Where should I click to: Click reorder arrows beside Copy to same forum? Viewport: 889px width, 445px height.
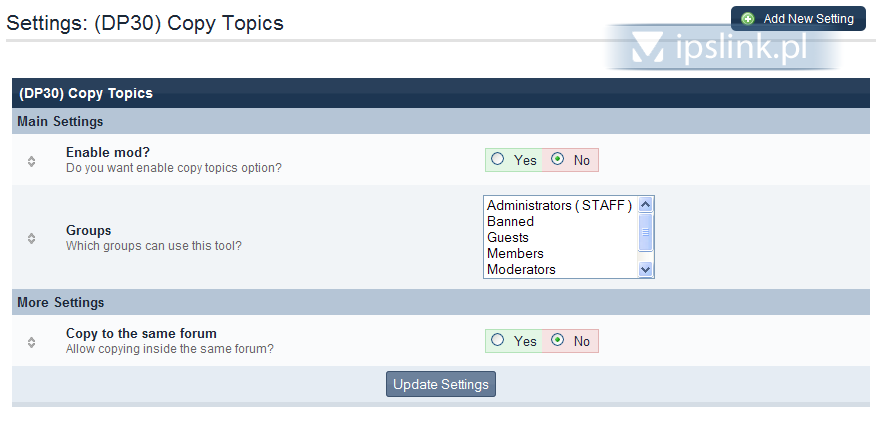(31, 342)
